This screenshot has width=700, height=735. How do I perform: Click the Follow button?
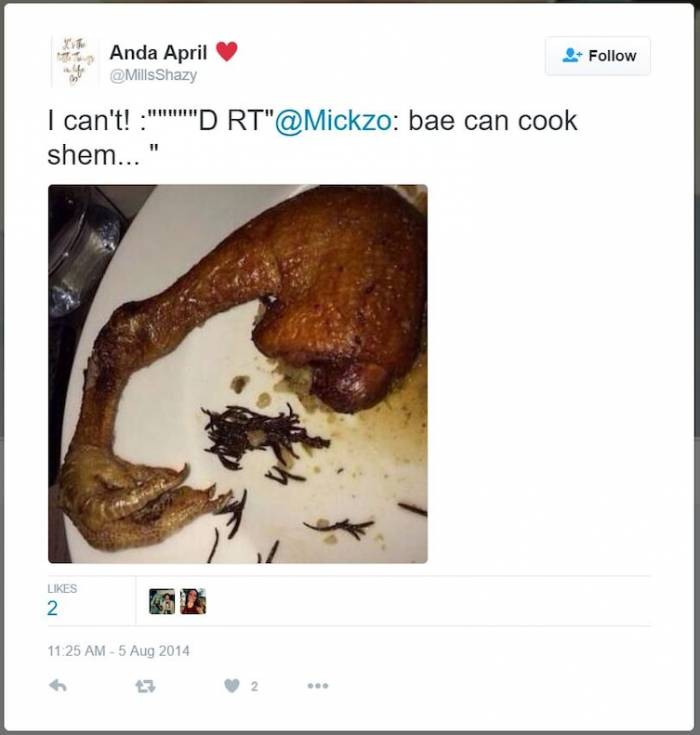(598, 56)
